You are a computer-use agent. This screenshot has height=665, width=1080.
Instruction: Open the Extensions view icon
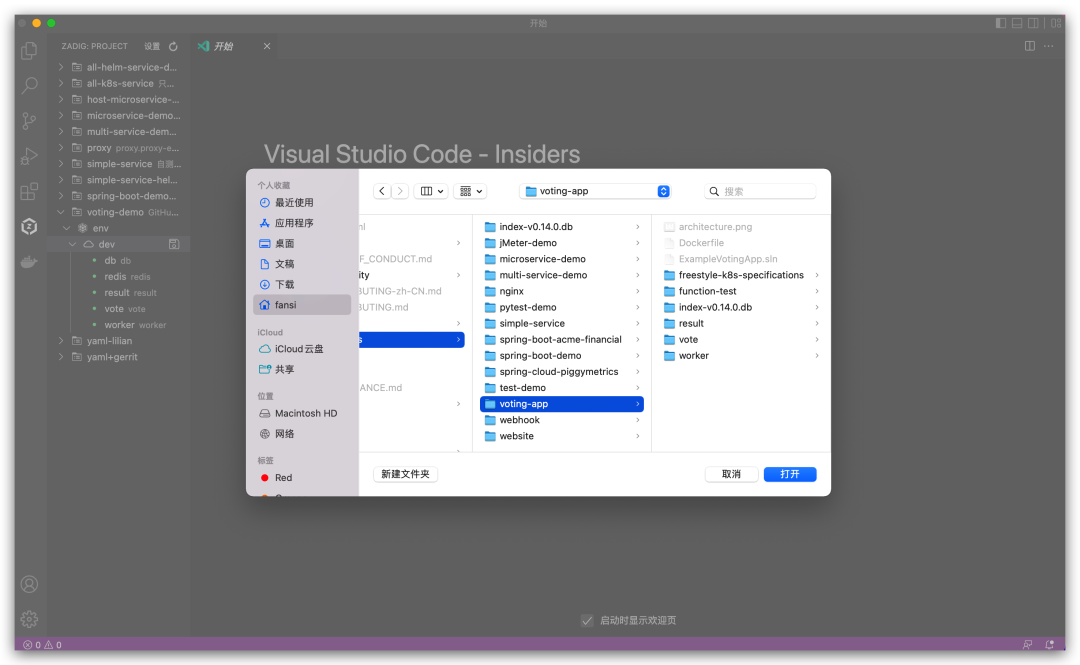(29, 191)
